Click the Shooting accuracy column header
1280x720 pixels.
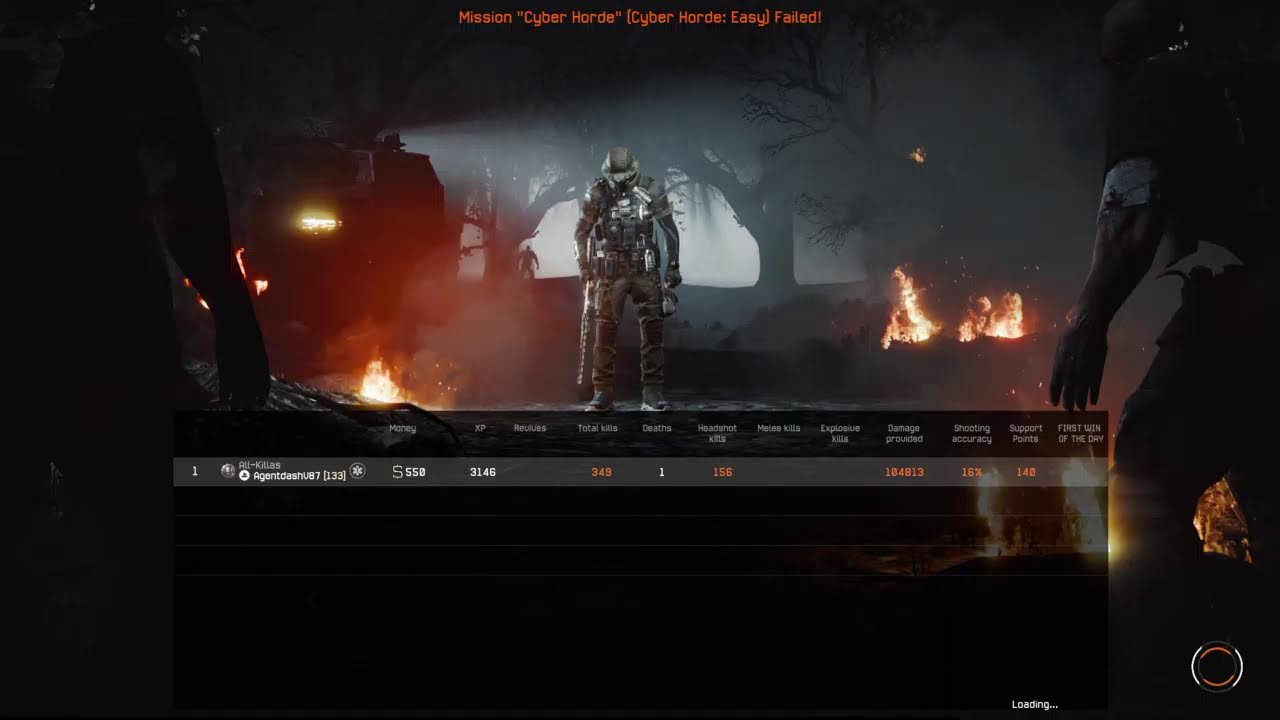[972, 433]
